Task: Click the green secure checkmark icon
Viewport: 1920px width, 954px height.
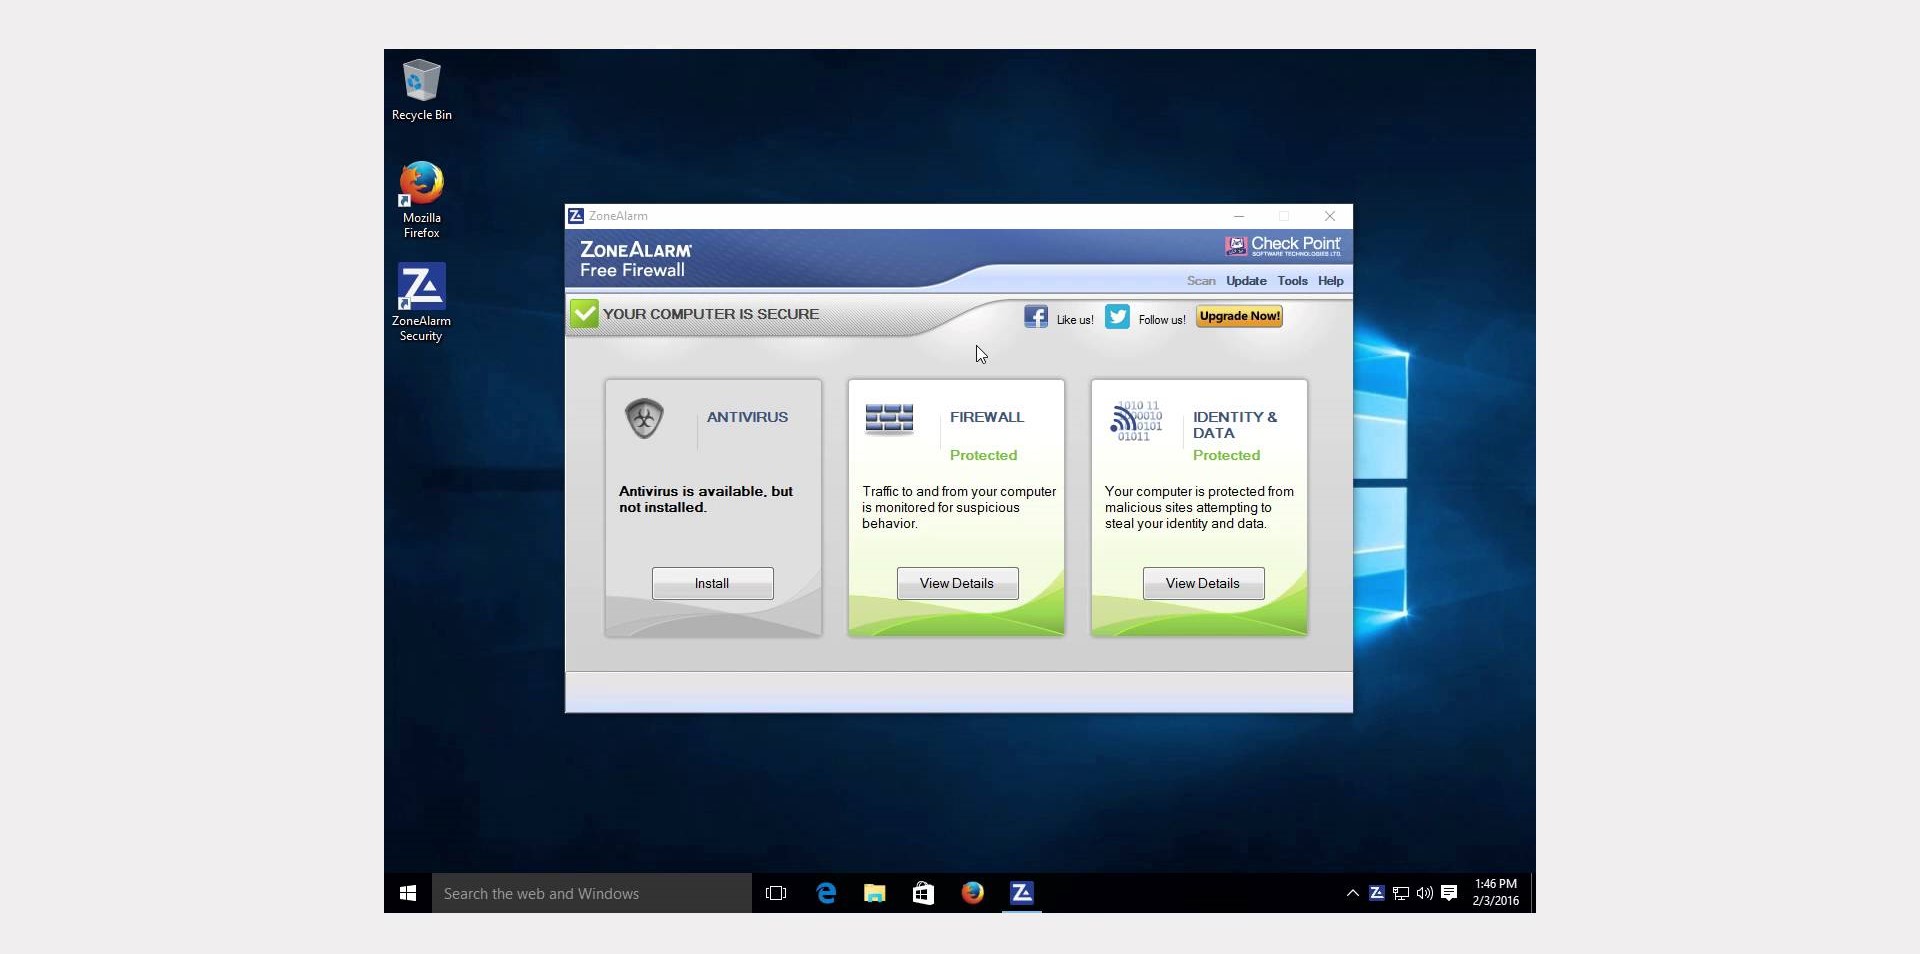Action: pyautogui.click(x=584, y=314)
